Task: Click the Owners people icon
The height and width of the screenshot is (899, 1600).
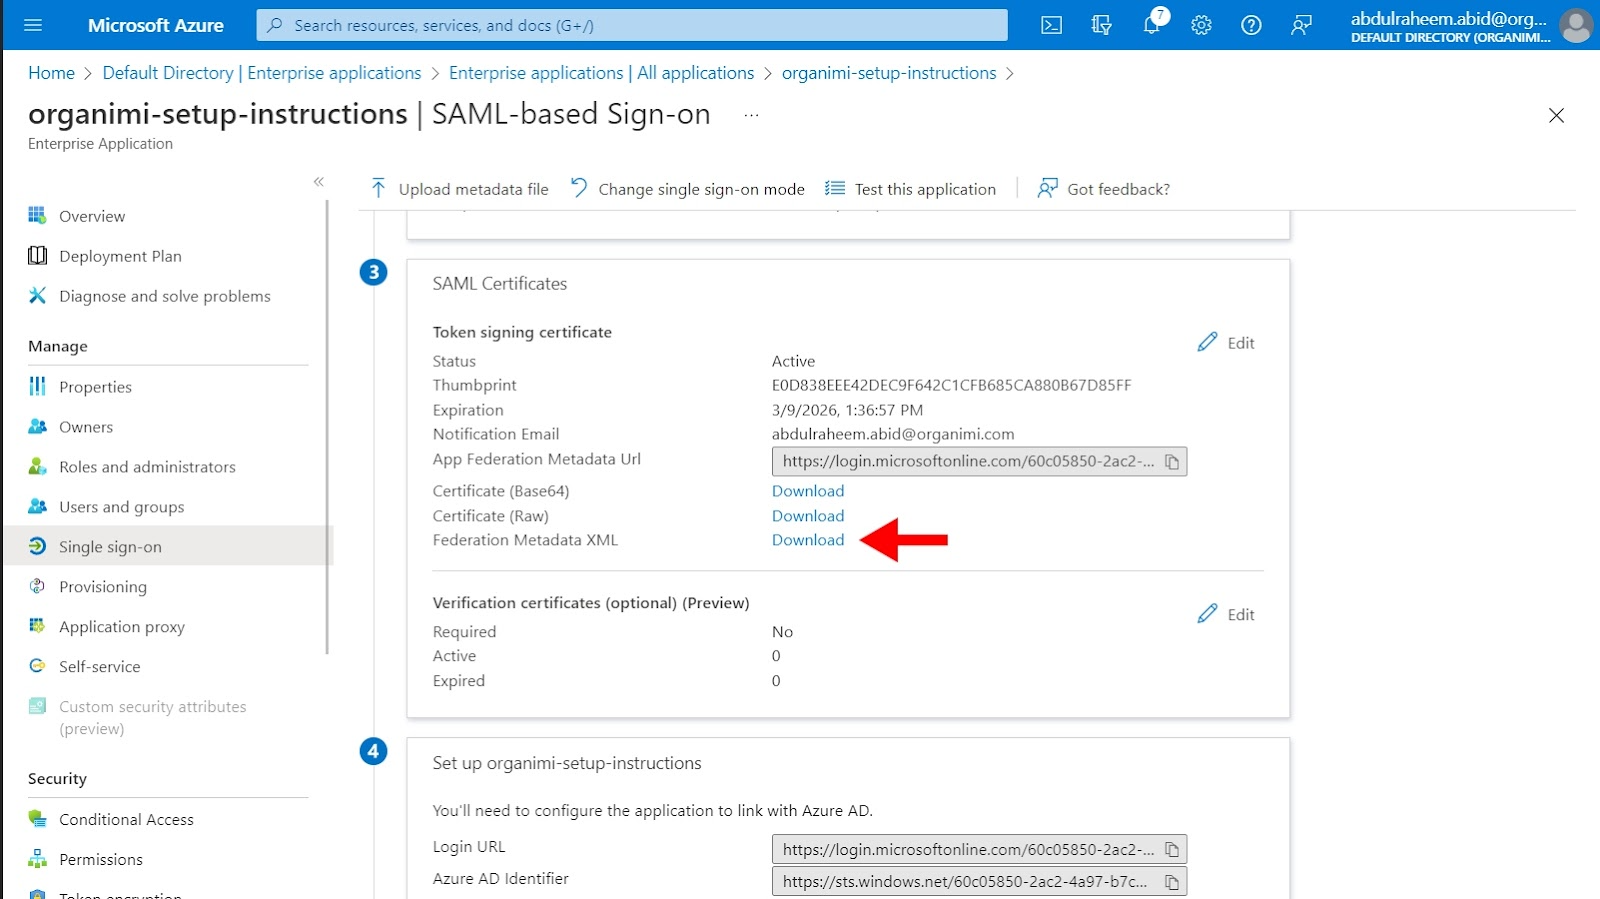Action: 37,426
